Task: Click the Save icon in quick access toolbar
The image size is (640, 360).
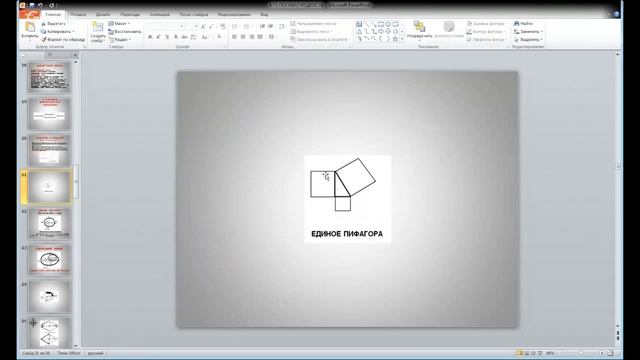Action: click(32, 5)
